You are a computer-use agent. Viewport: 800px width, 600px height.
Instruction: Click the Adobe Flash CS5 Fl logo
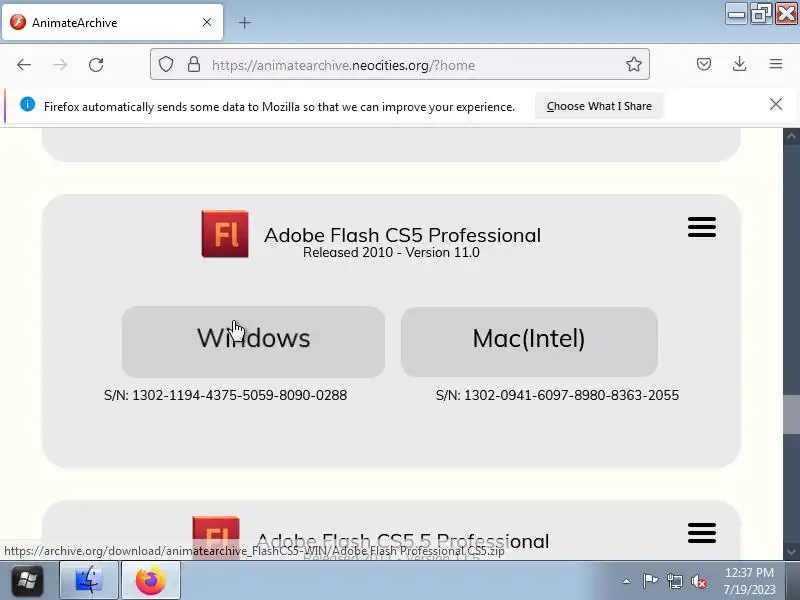tap(225, 234)
